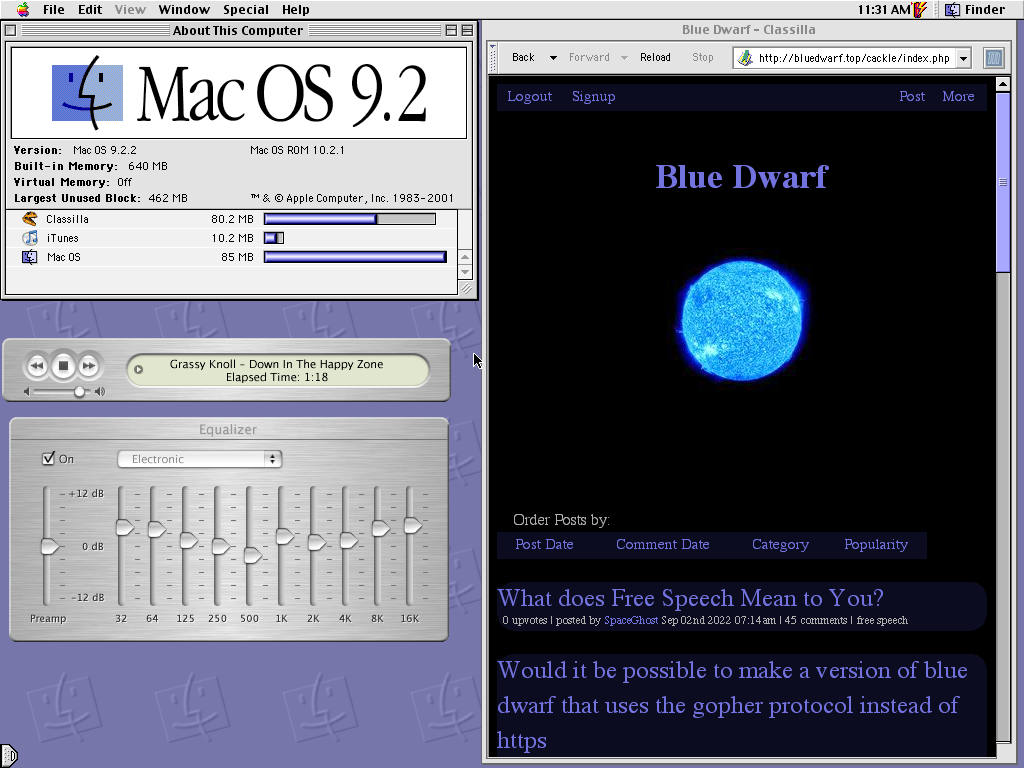The width and height of the screenshot is (1024, 768).
Task: Click the More link
Action: click(x=958, y=96)
